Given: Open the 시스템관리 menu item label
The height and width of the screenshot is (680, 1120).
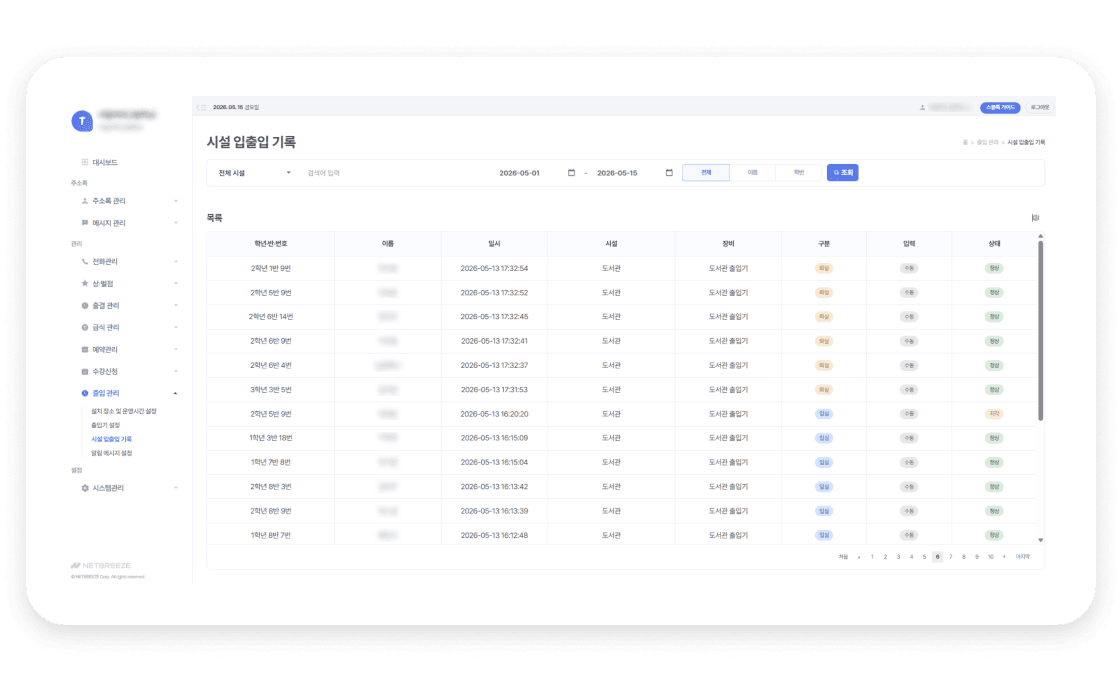Looking at the screenshot, I should 108,488.
